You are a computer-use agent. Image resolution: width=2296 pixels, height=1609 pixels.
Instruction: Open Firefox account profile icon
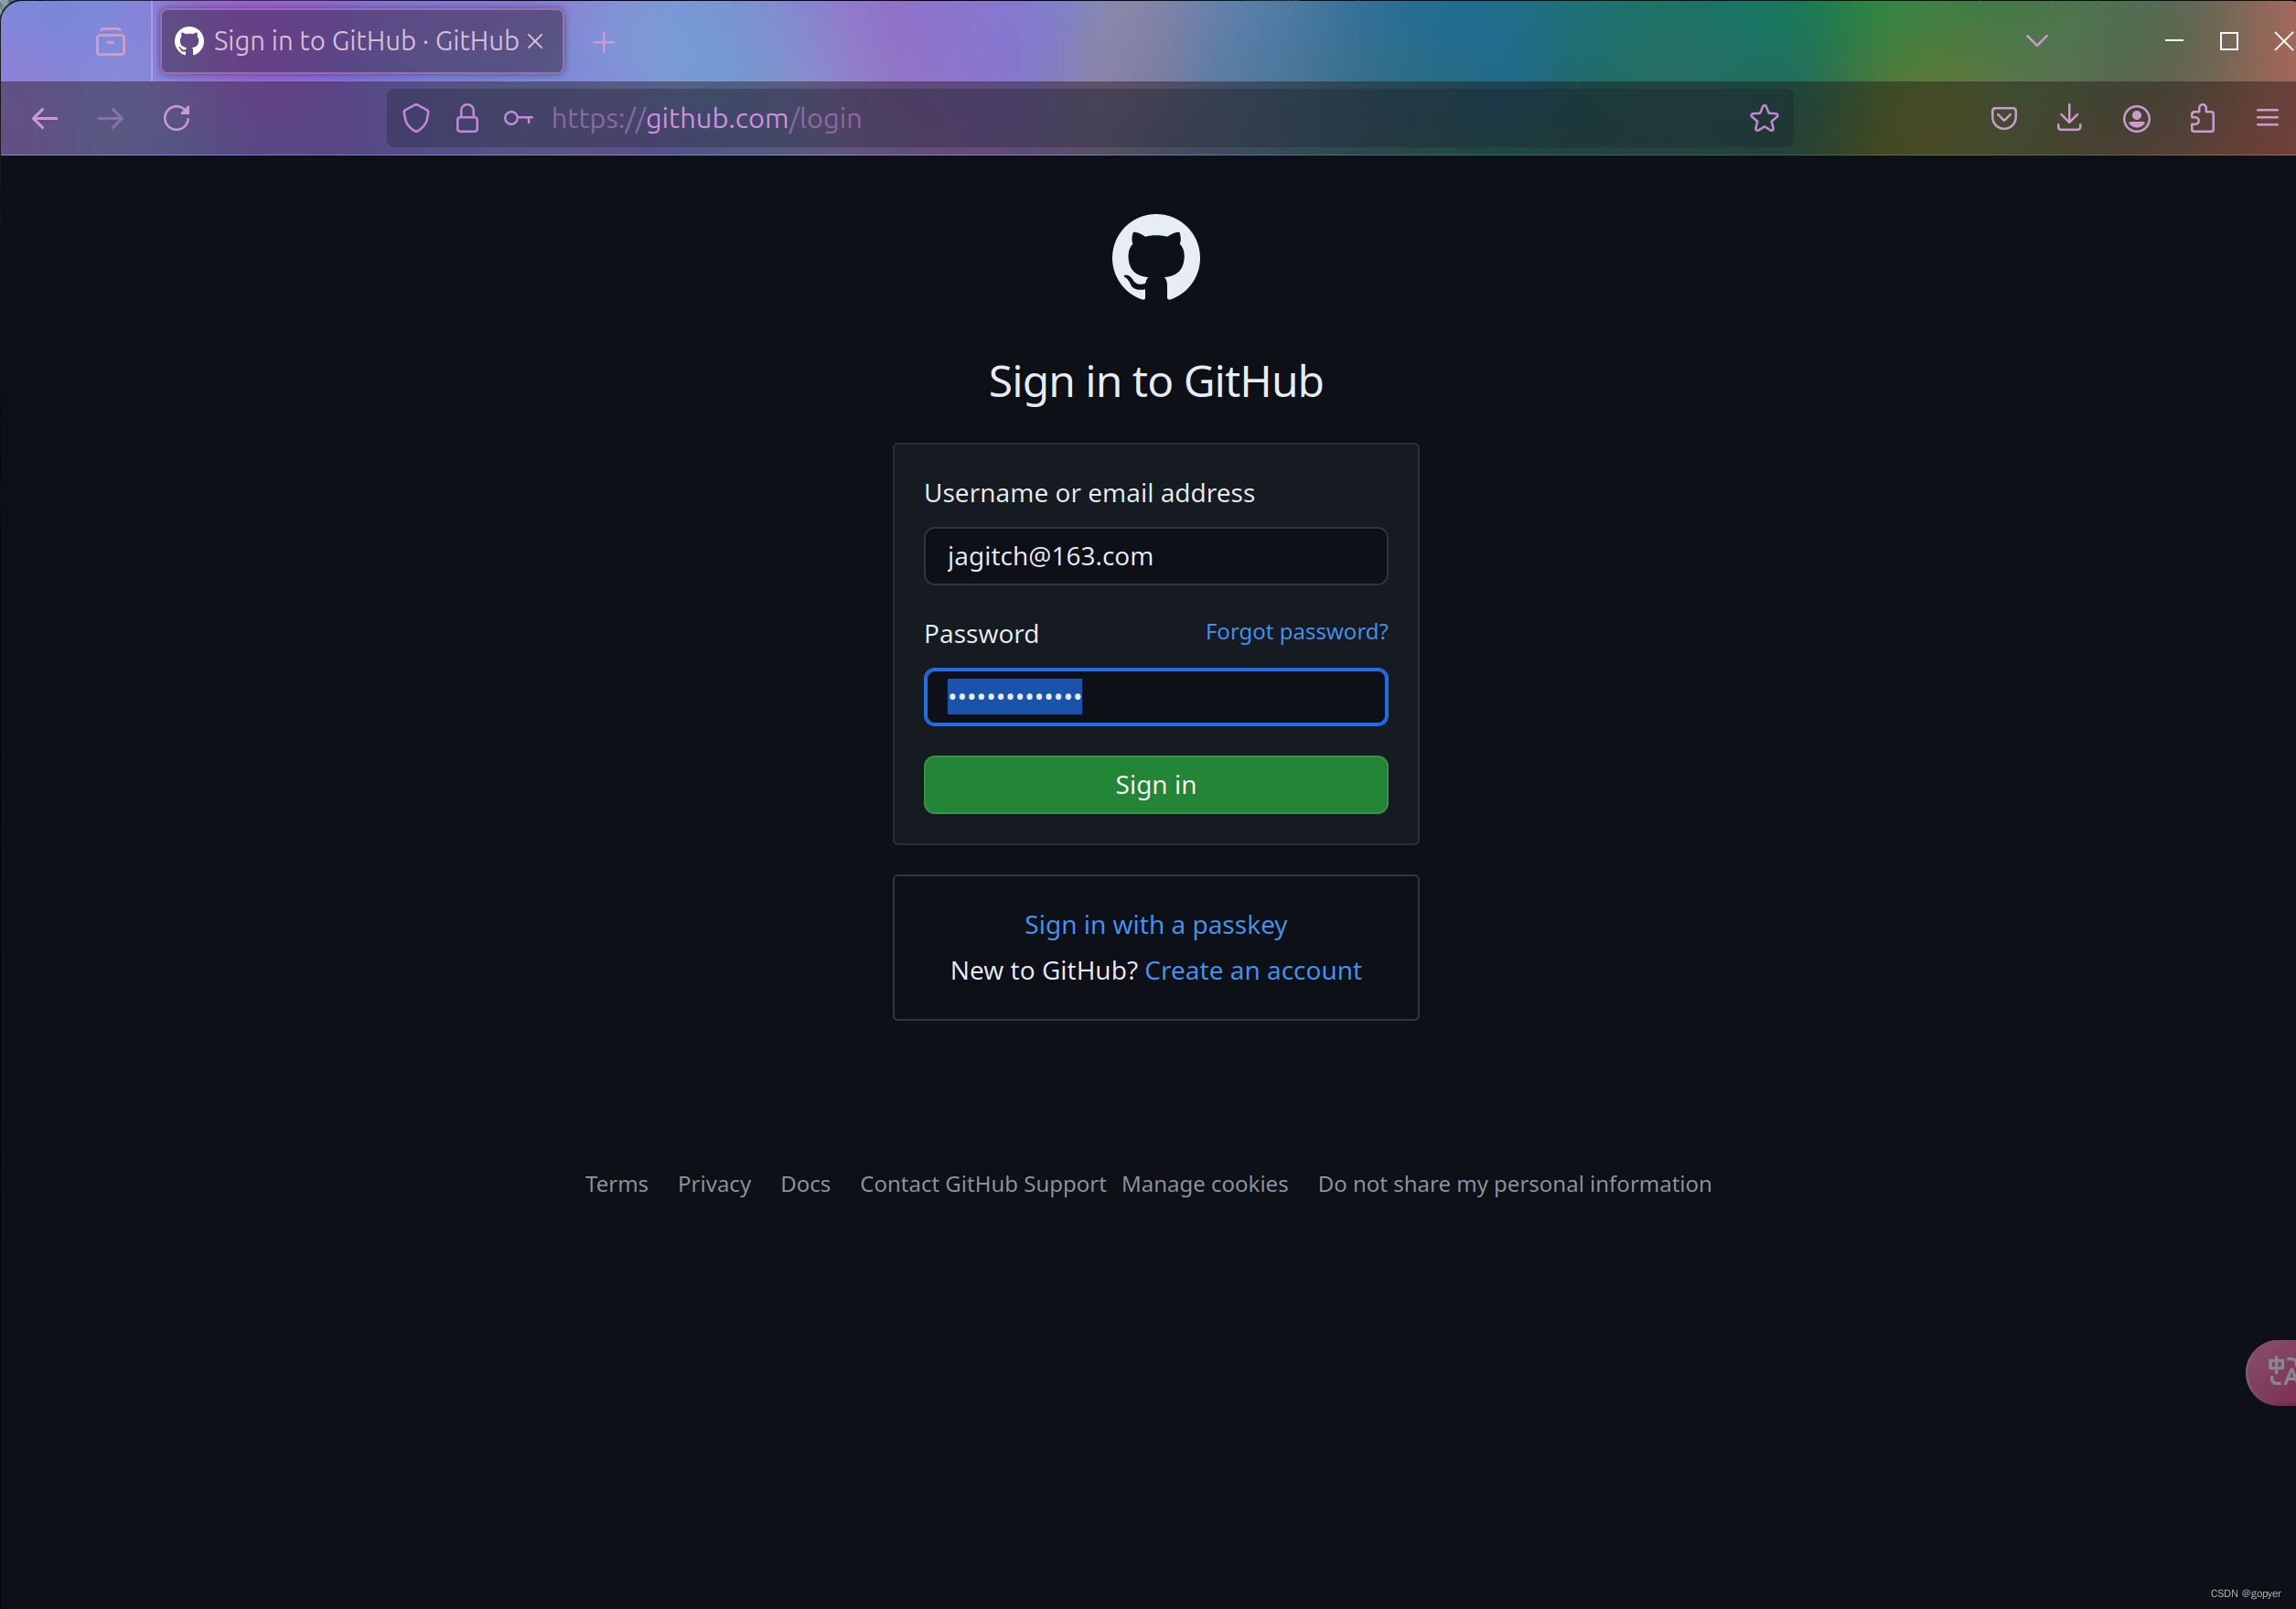tap(2136, 118)
